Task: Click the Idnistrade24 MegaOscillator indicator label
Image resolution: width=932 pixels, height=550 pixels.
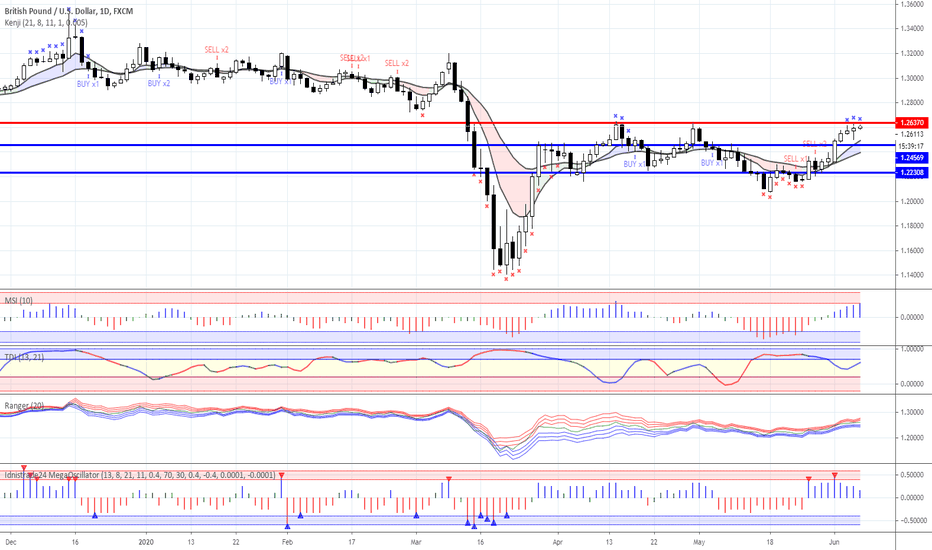Action: click(x=140, y=475)
